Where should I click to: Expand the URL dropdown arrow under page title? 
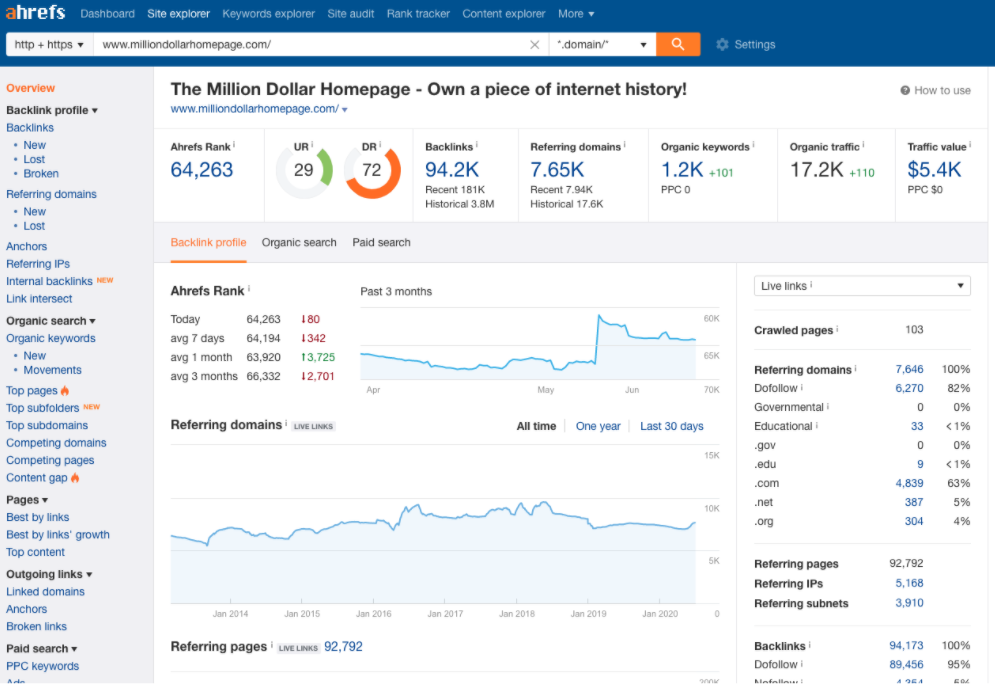click(x=345, y=110)
